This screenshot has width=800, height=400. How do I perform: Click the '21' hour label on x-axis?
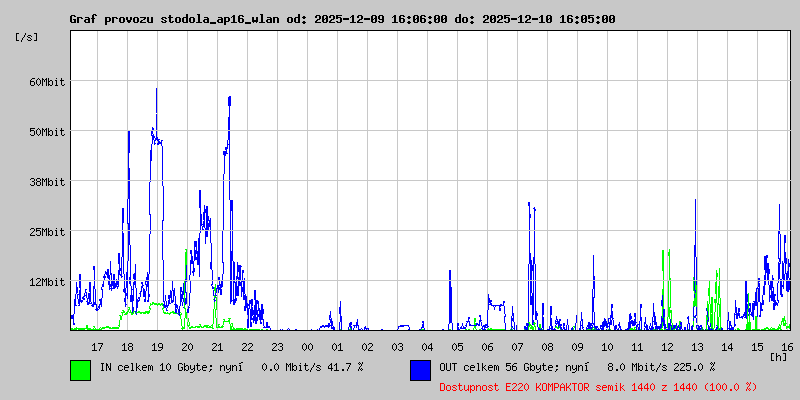tap(217, 347)
